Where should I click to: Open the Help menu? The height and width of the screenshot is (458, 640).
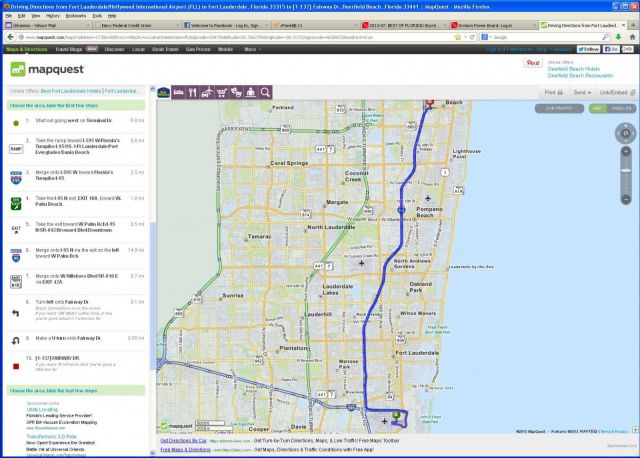pyautogui.click(x=112, y=16)
